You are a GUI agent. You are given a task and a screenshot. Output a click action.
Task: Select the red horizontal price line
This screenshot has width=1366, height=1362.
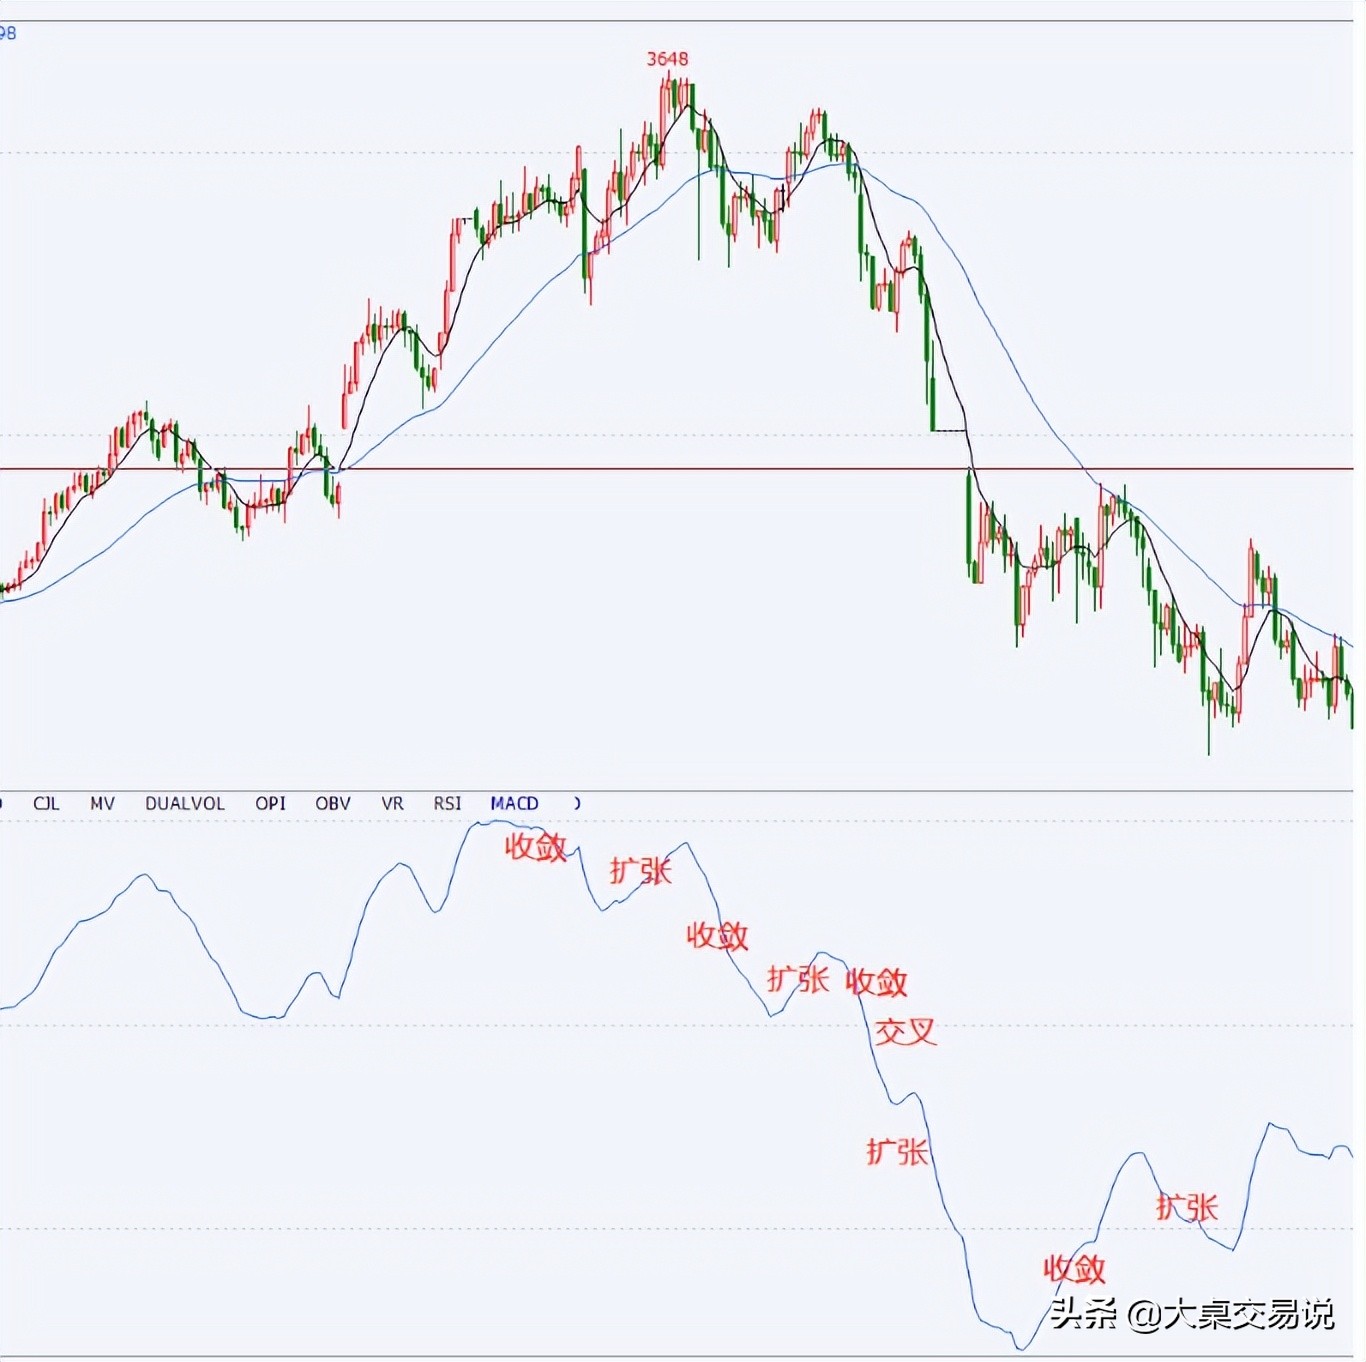click(x=700, y=469)
